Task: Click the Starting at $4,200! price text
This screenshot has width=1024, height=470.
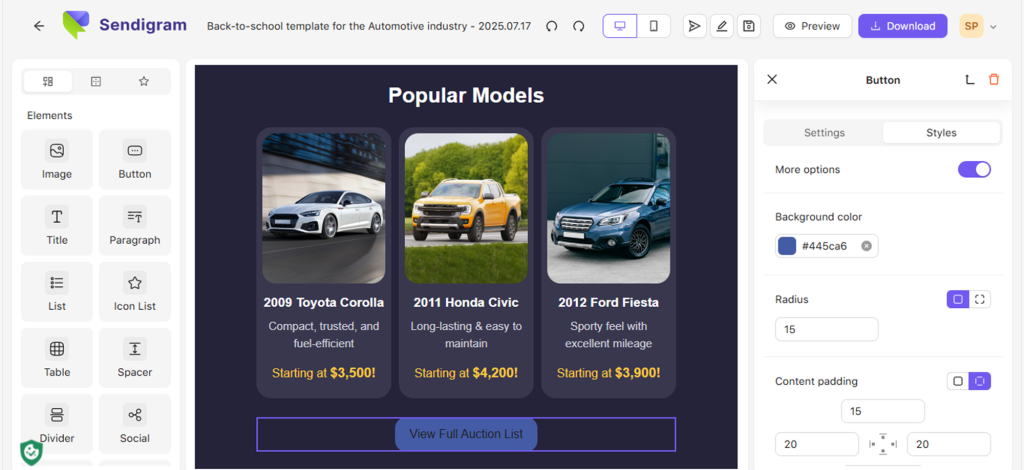Action: point(466,373)
